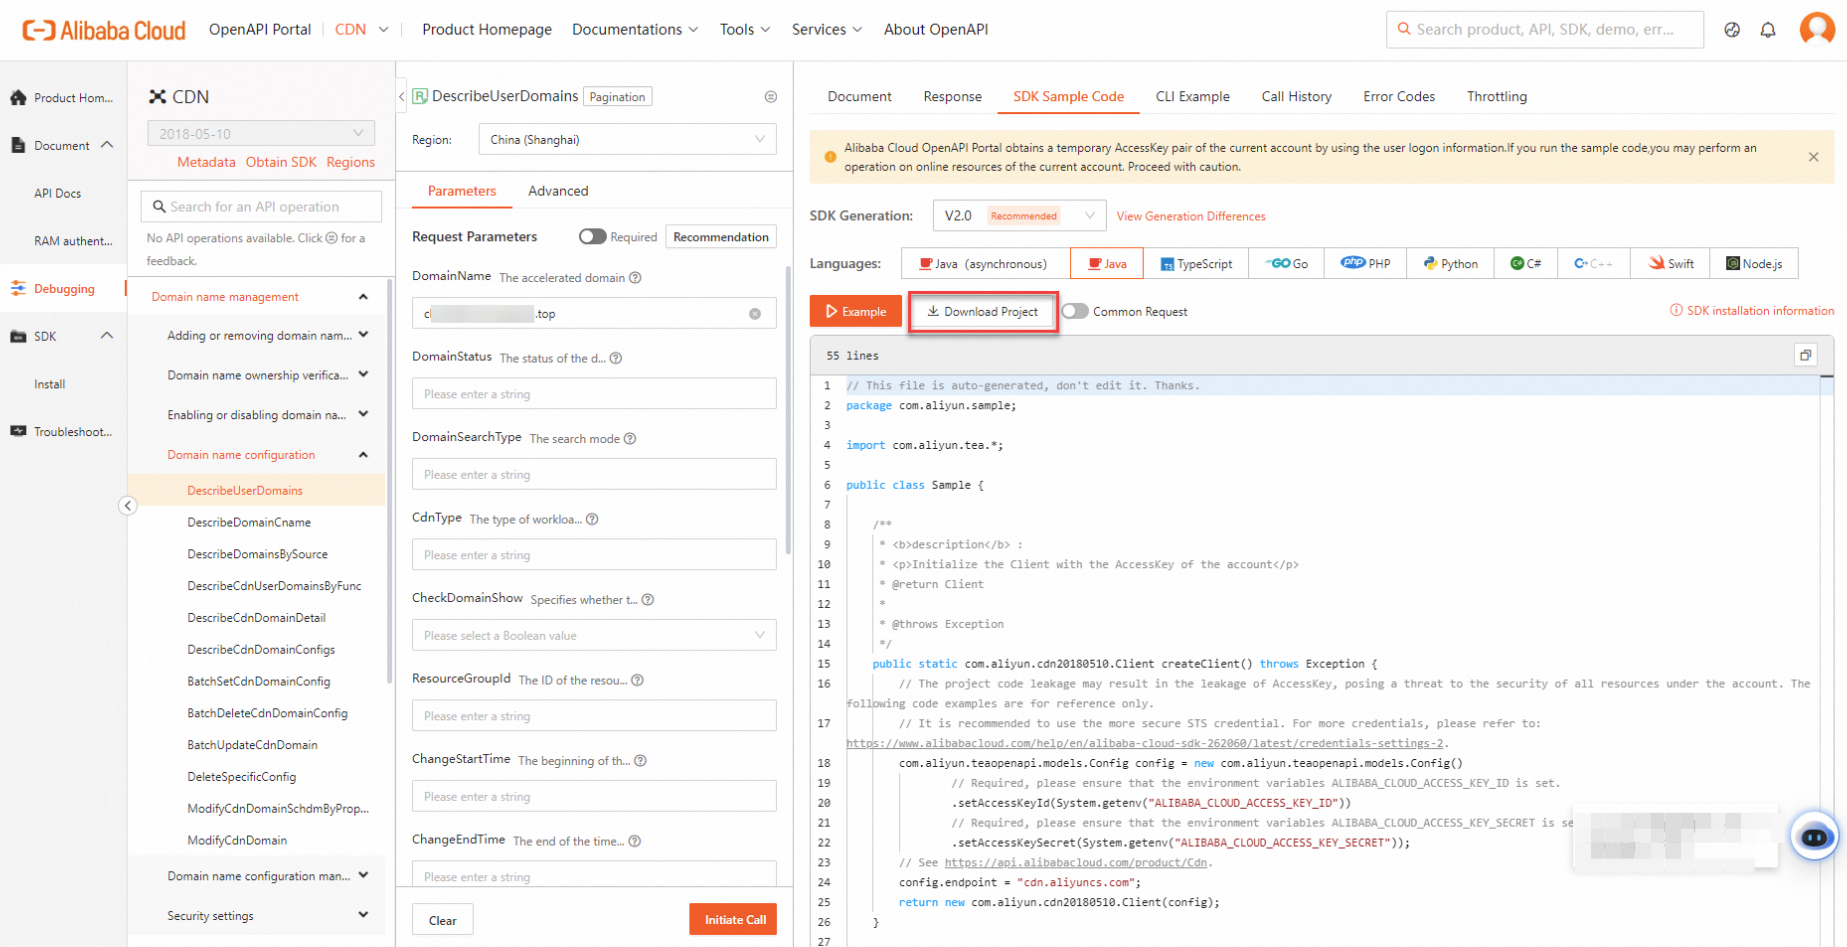1847x947 pixels.
Task: Click the help icon beside ChangeStartTime description
Action: point(640,761)
